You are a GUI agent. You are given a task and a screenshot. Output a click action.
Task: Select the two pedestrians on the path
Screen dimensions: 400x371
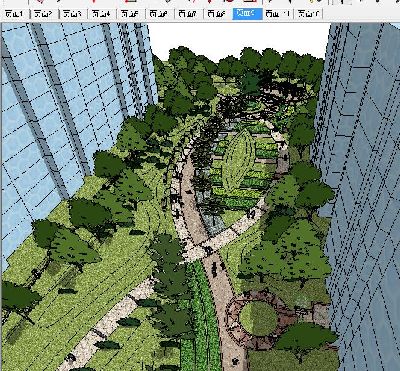pyautogui.click(x=218, y=268)
